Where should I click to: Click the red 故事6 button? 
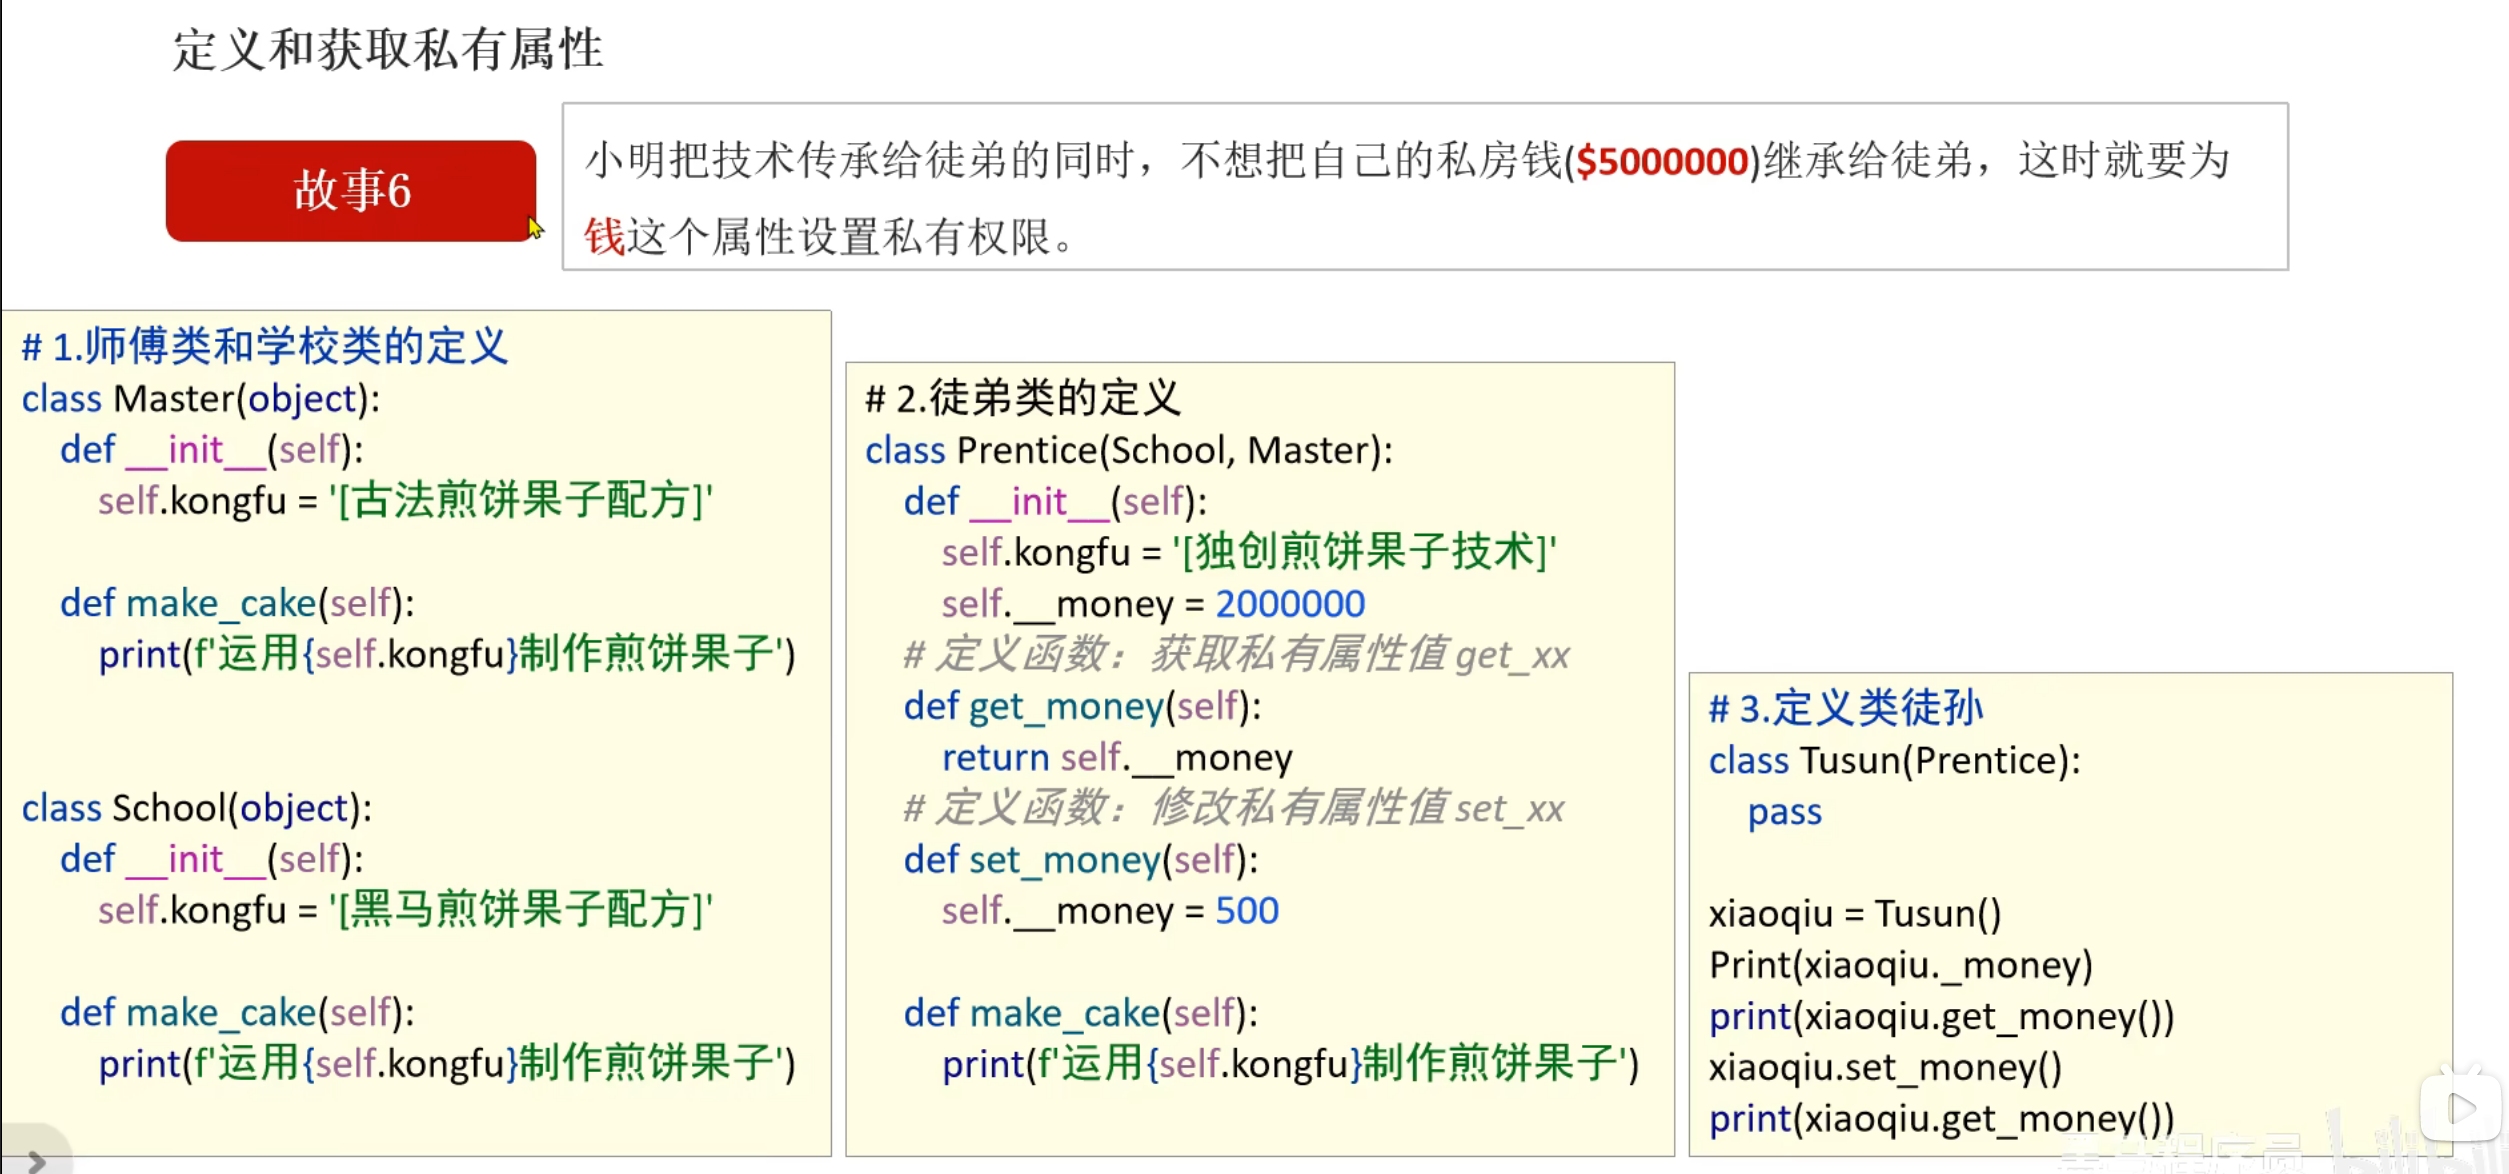(351, 191)
